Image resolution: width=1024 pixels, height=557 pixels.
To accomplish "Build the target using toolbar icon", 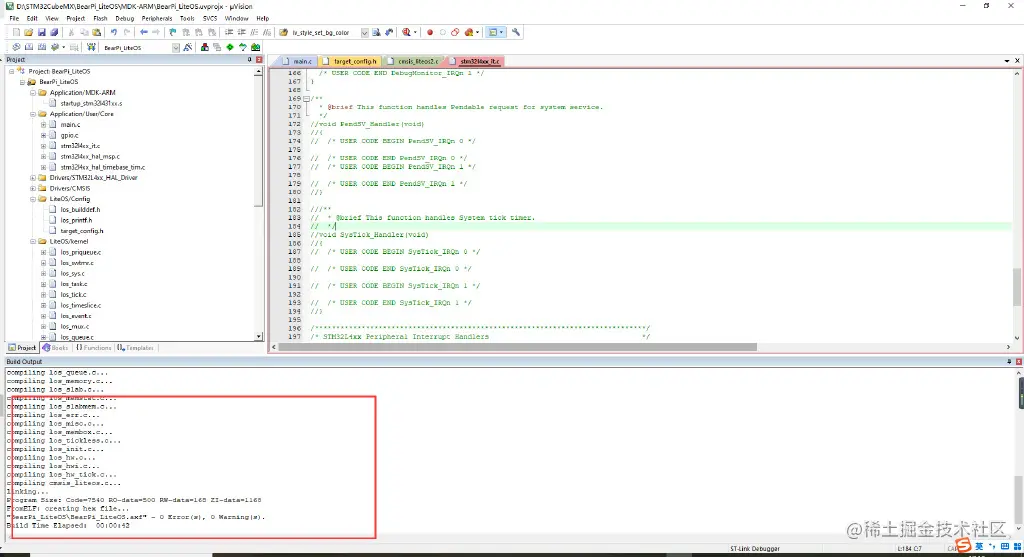I will (29, 47).
